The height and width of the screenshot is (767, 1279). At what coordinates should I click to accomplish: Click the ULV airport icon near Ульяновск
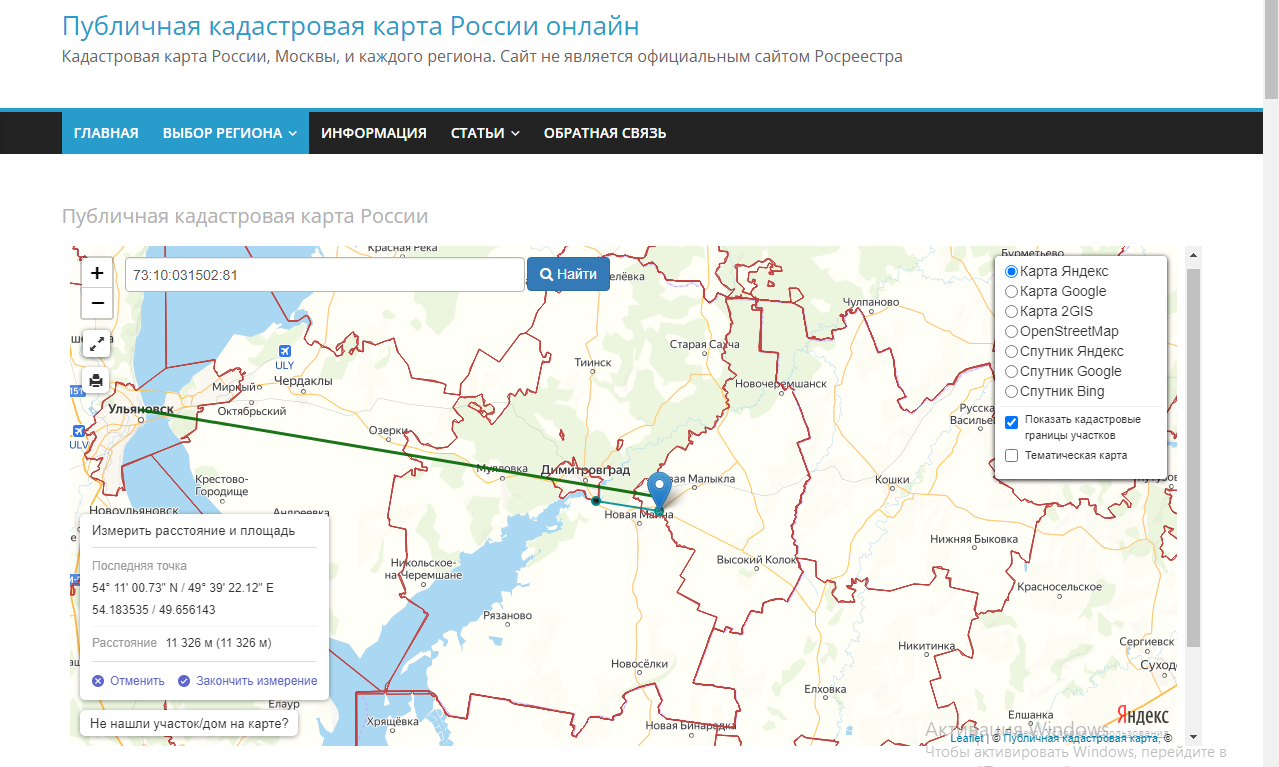[79, 431]
